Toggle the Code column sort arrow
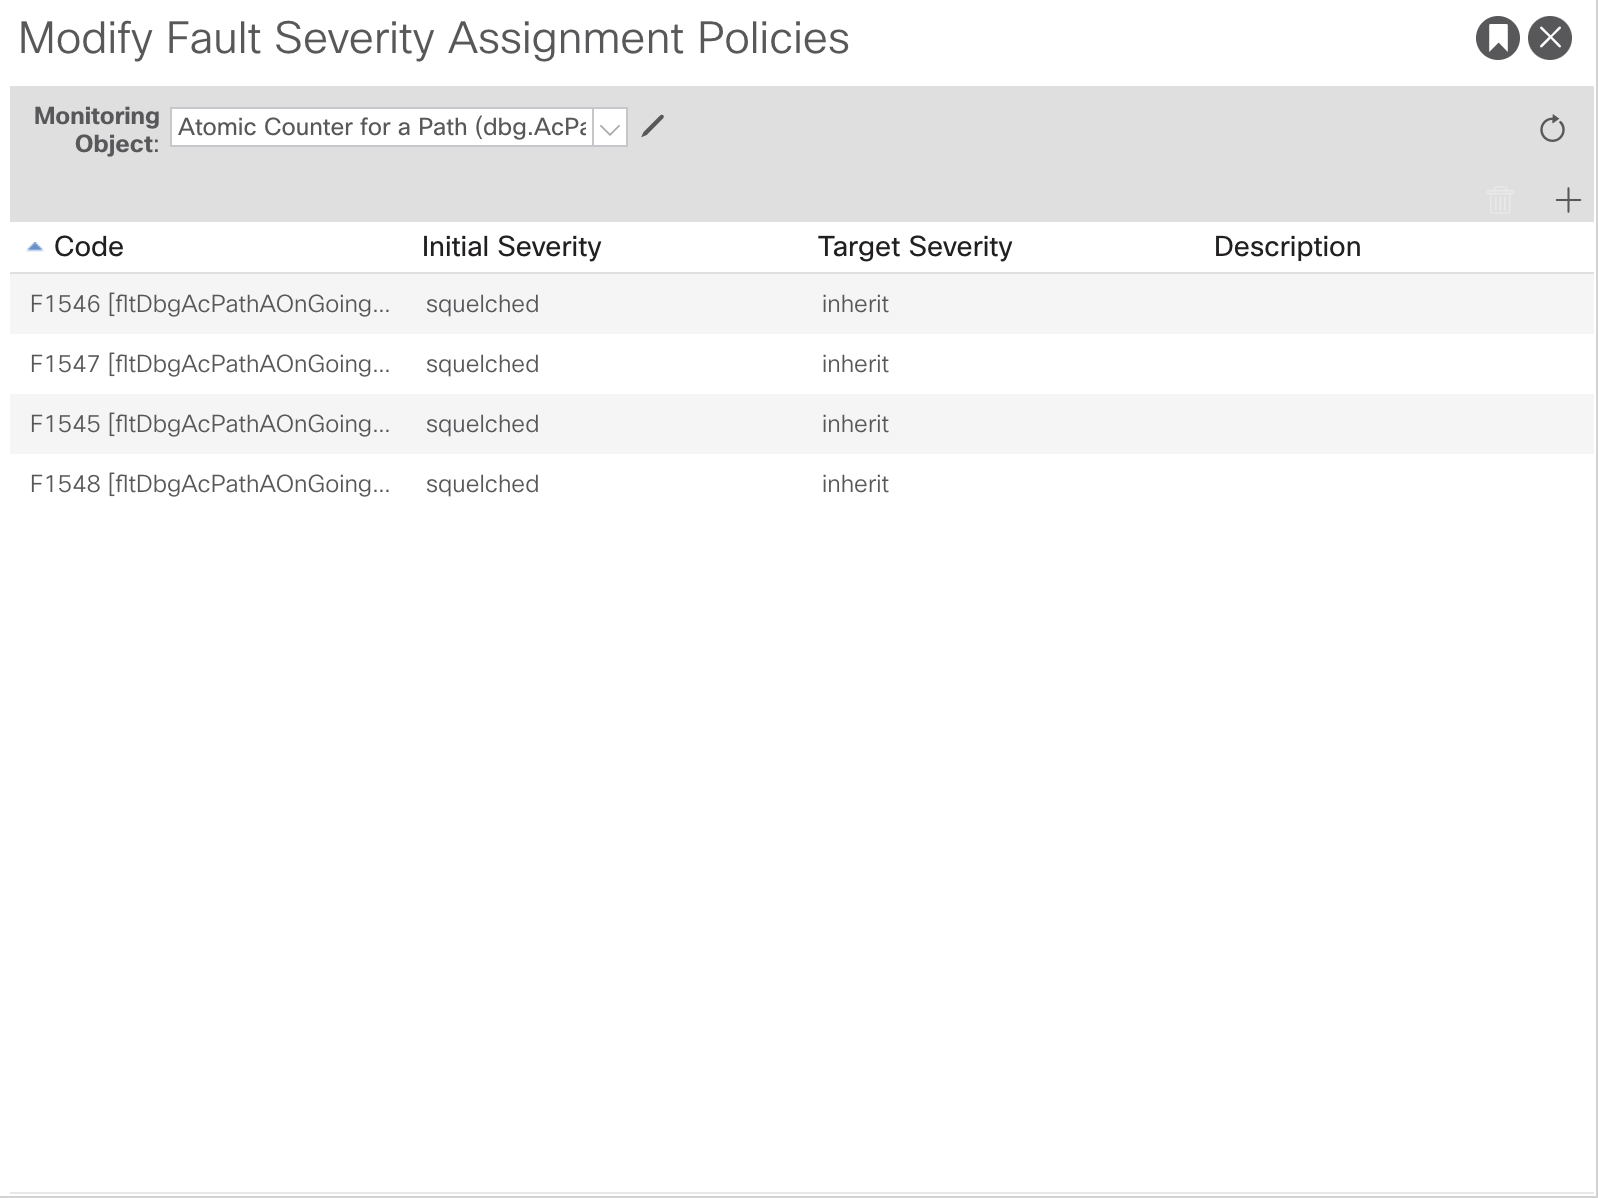 pos(35,247)
